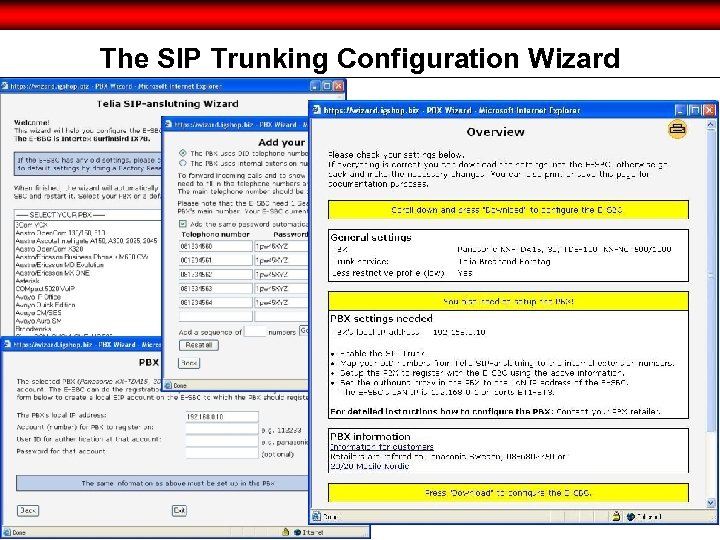Choose Avaya IP Office in PBX list

coord(38,297)
